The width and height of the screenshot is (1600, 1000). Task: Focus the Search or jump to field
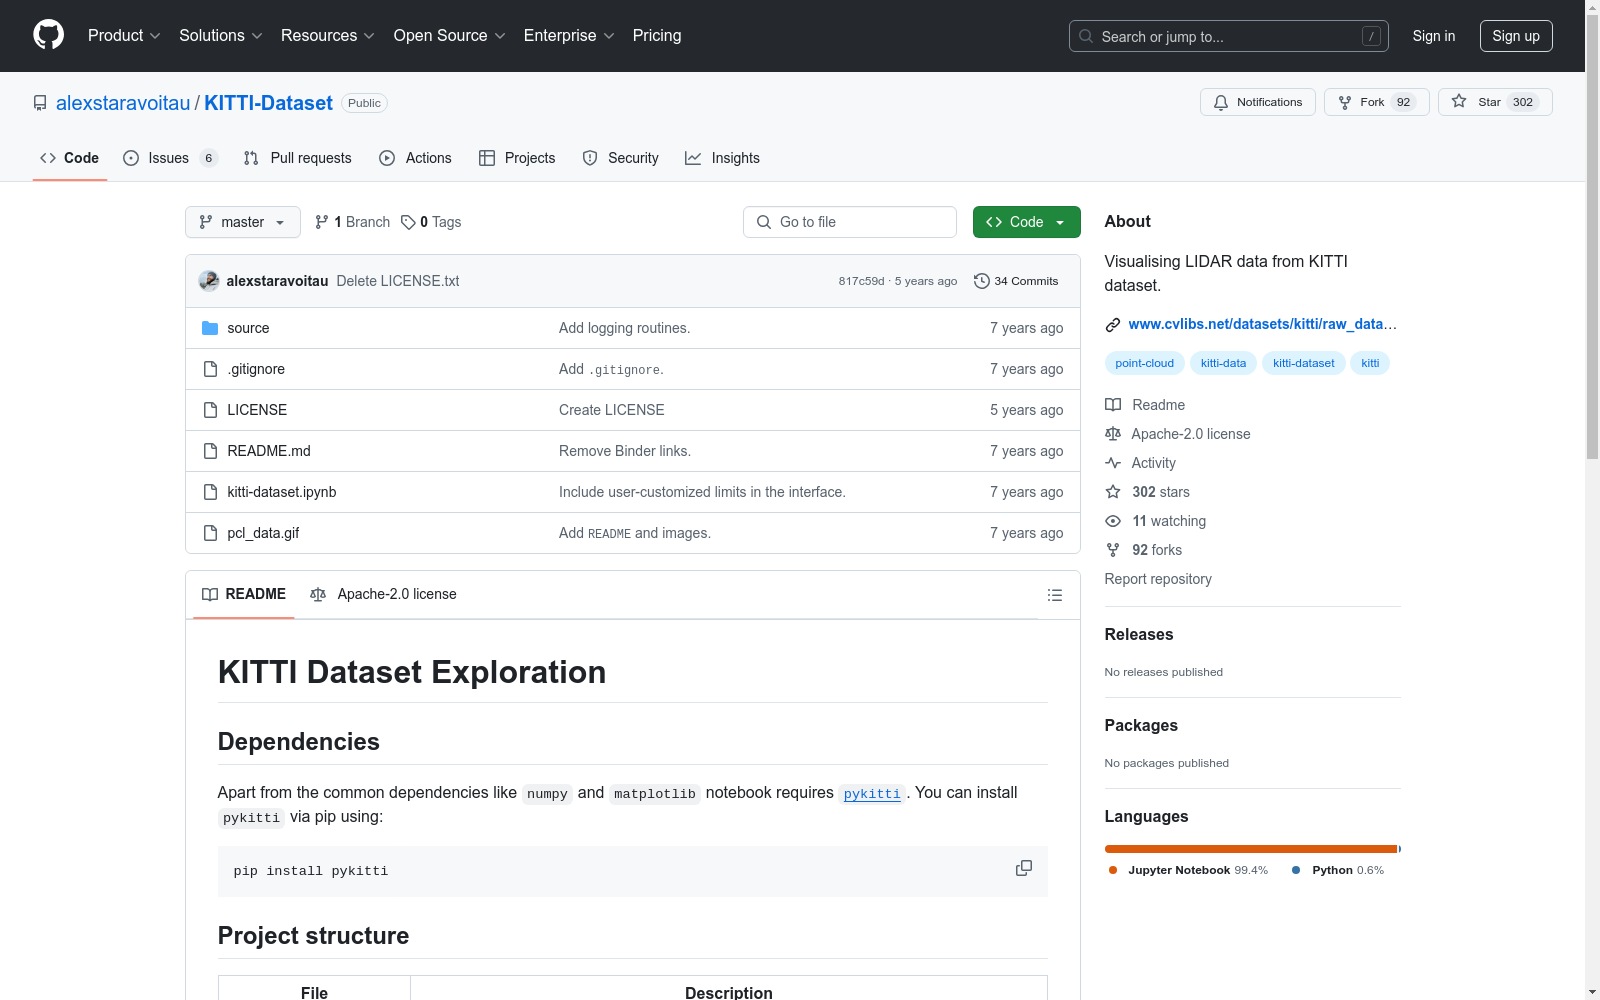point(1229,36)
